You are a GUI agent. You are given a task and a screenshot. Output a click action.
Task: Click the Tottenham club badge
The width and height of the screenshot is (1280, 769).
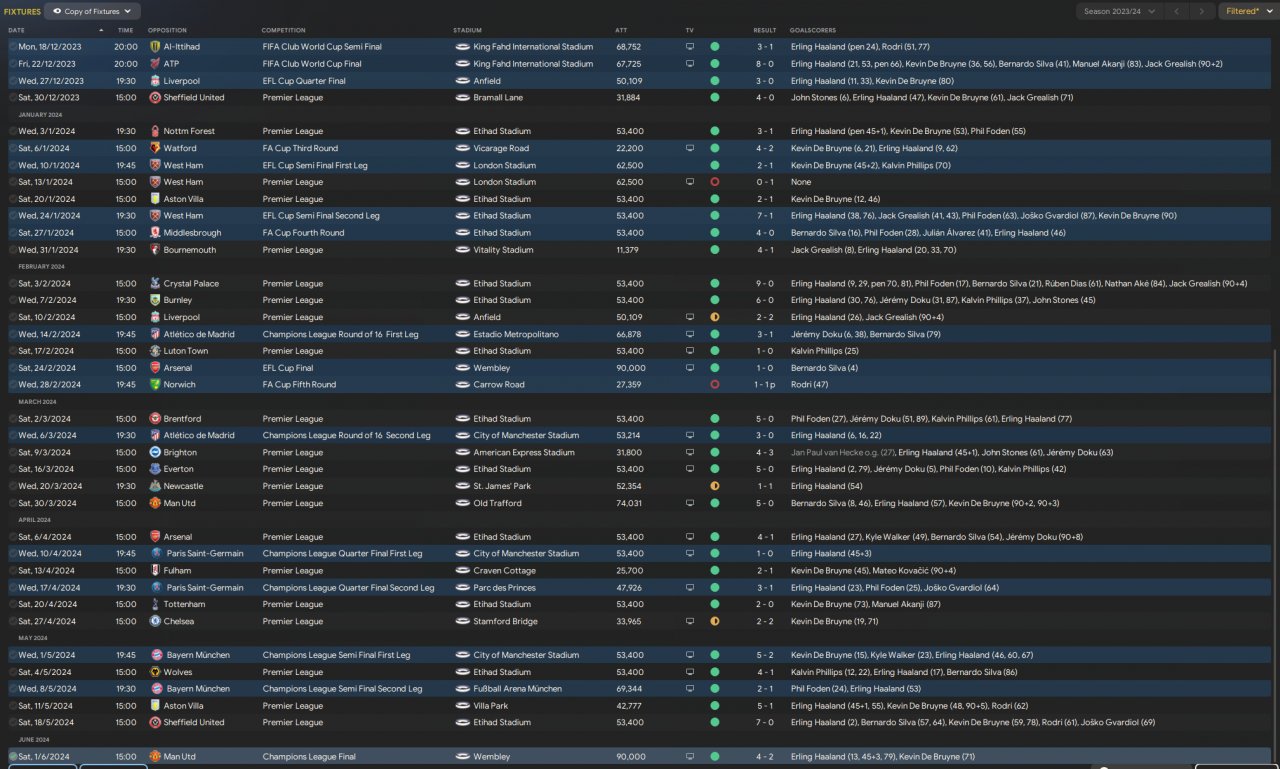coord(155,604)
